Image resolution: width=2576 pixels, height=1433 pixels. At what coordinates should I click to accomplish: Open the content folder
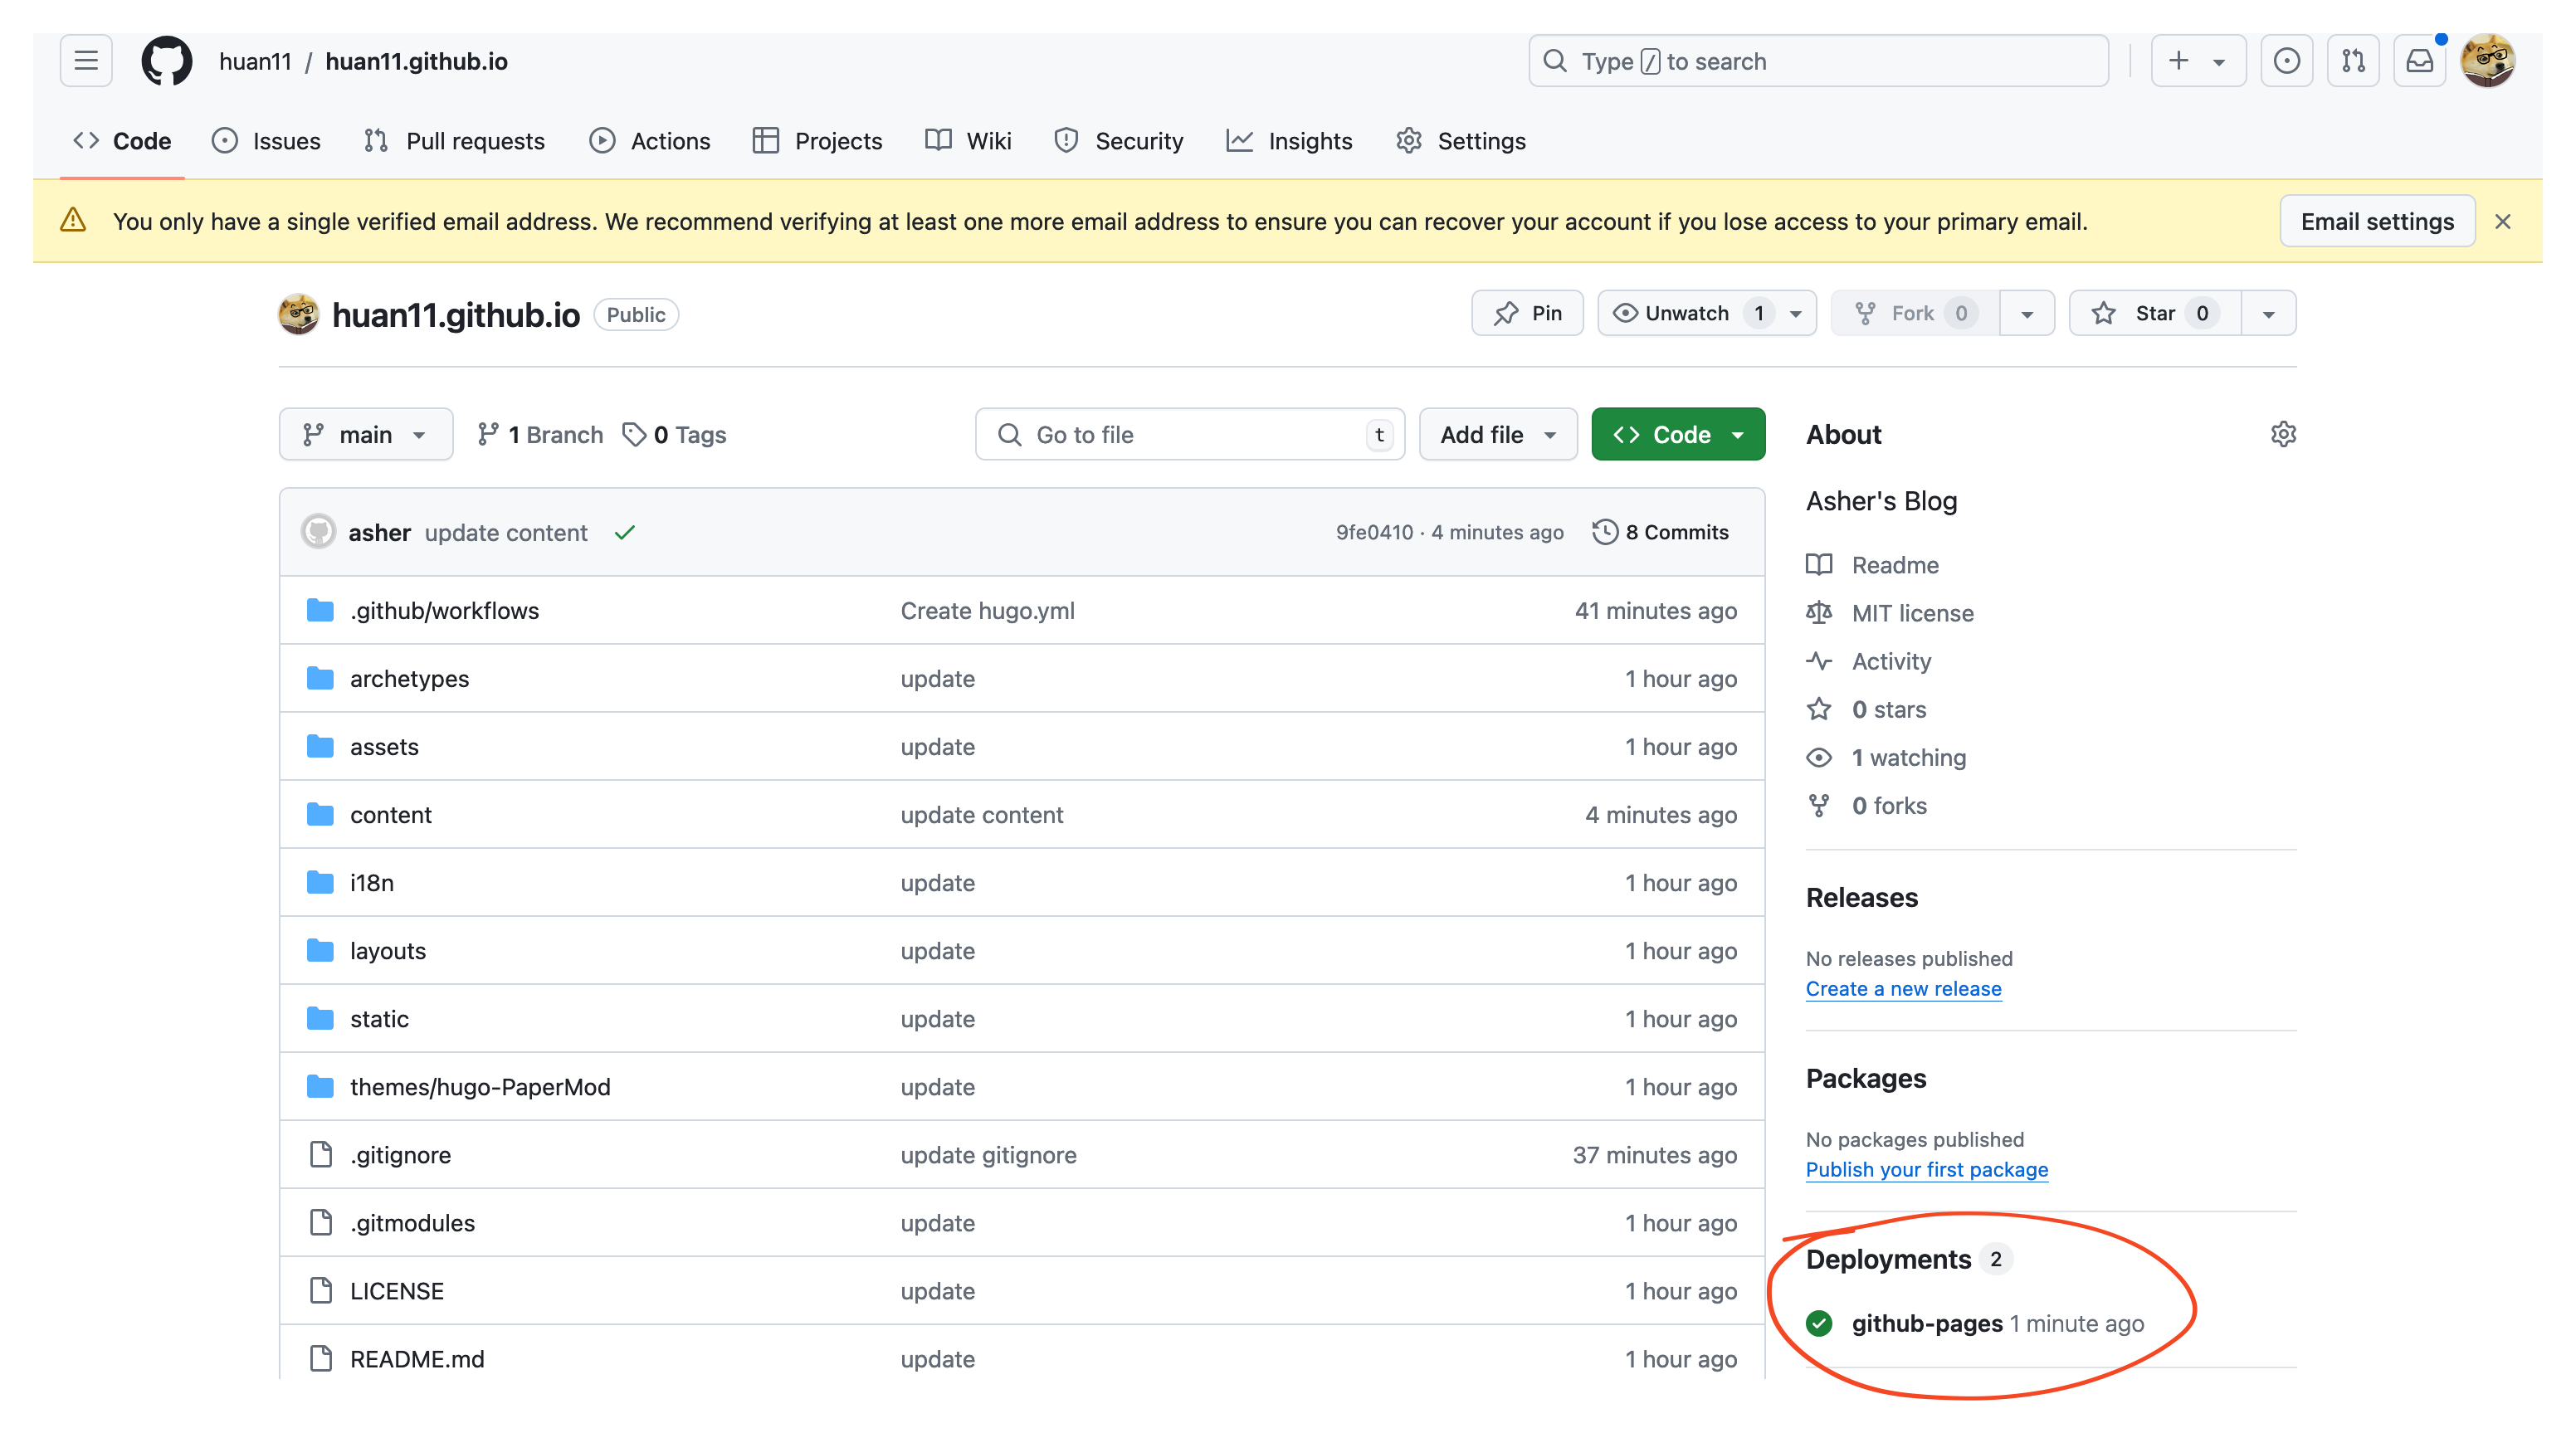pyautogui.click(x=391, y=814)
